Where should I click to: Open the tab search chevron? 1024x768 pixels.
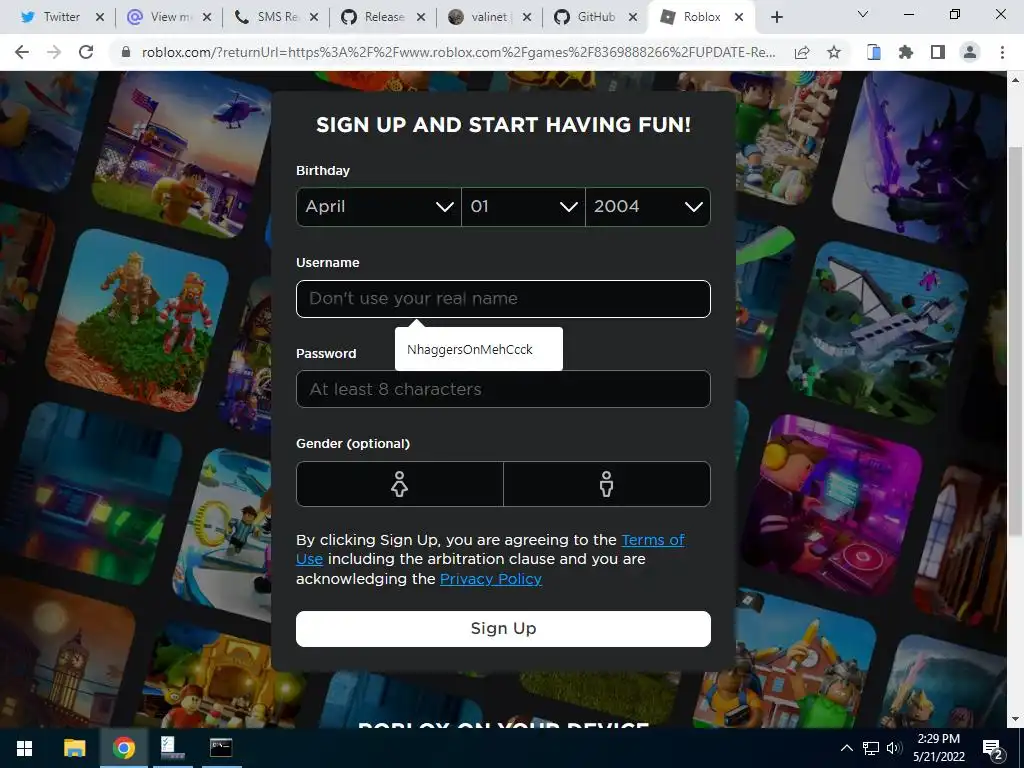tap(863, 14)
